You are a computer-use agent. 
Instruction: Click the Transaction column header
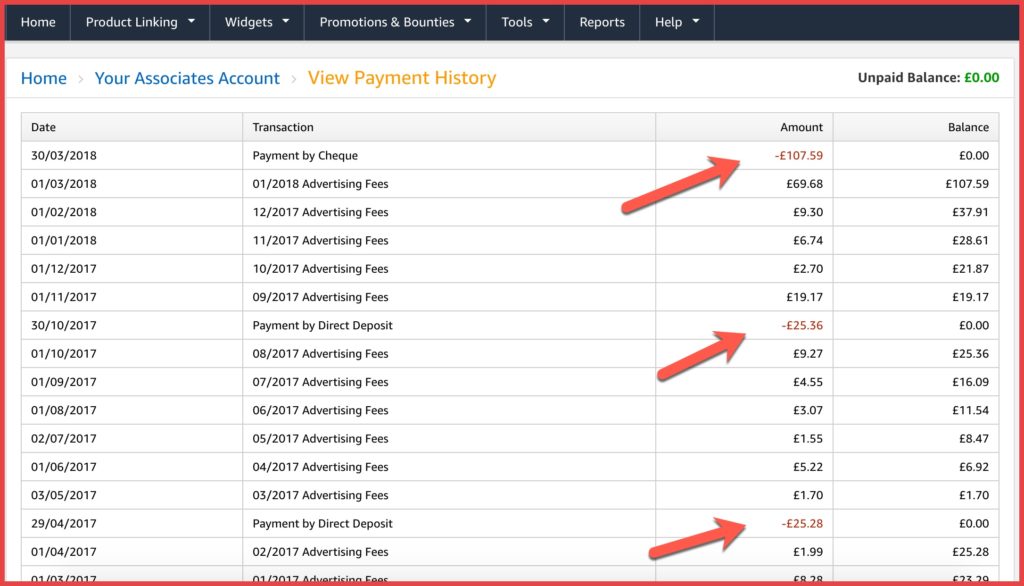coord(449,127)
